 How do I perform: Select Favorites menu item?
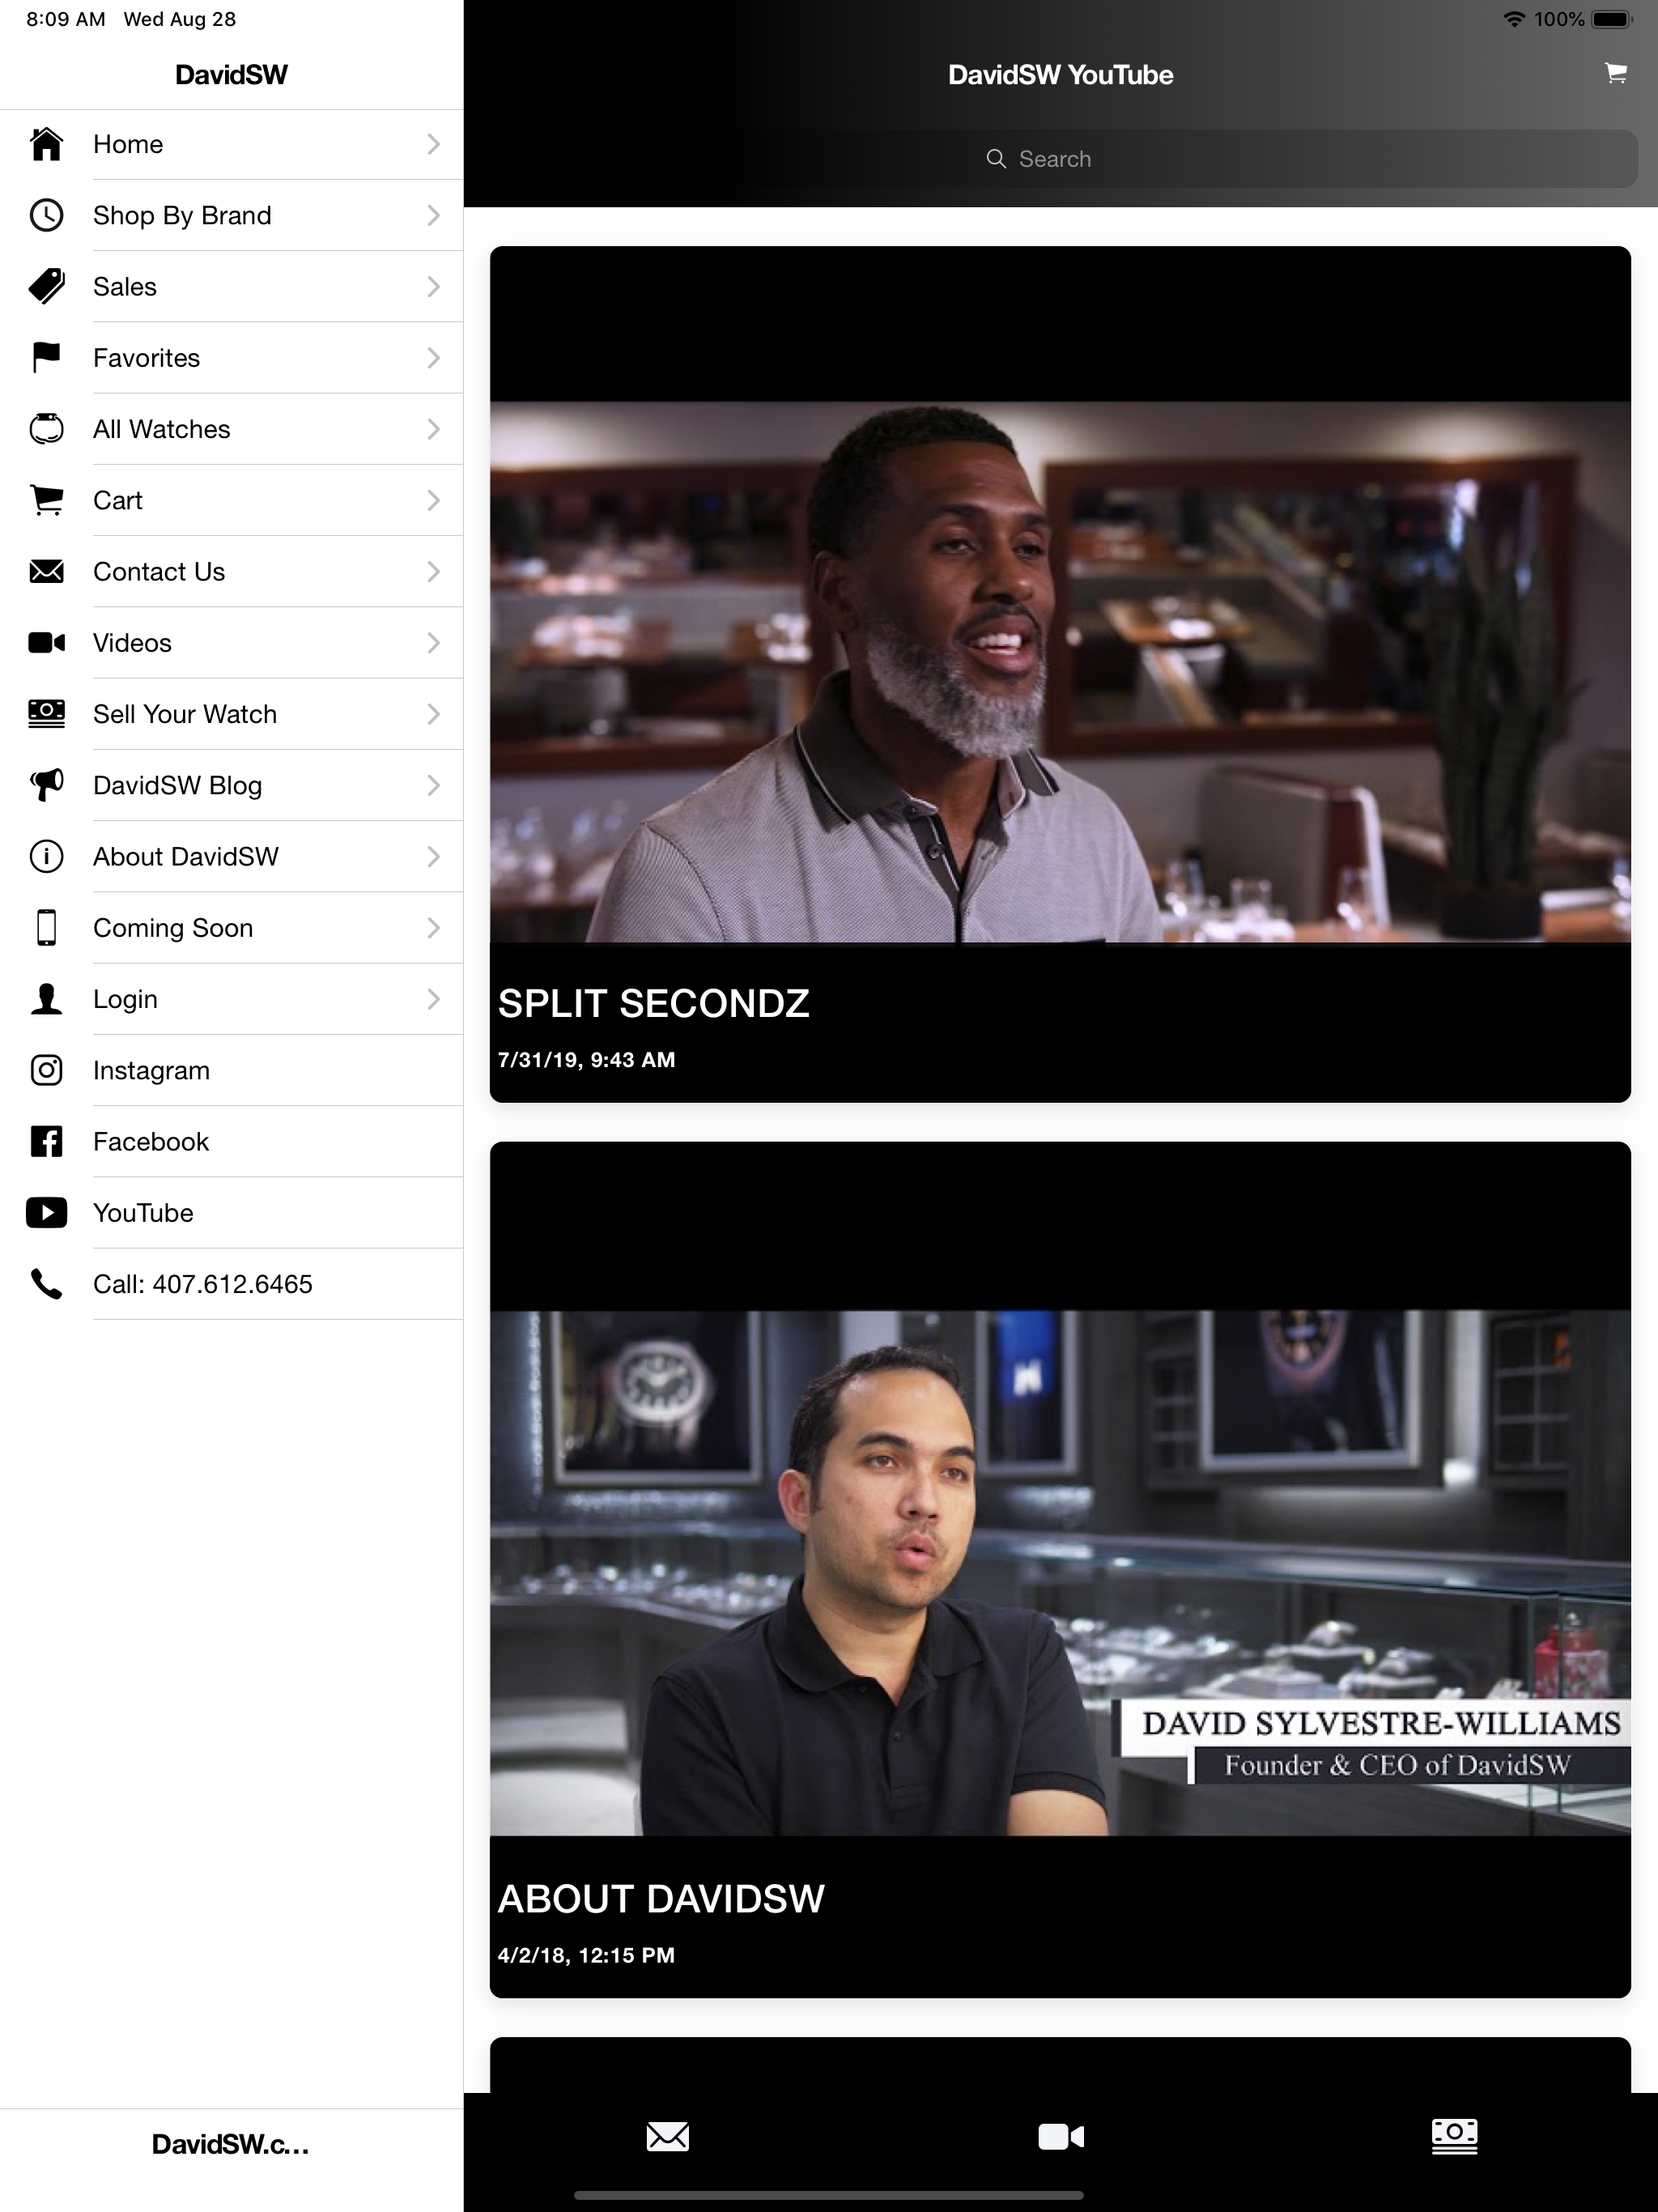click(x=231, y=357)
